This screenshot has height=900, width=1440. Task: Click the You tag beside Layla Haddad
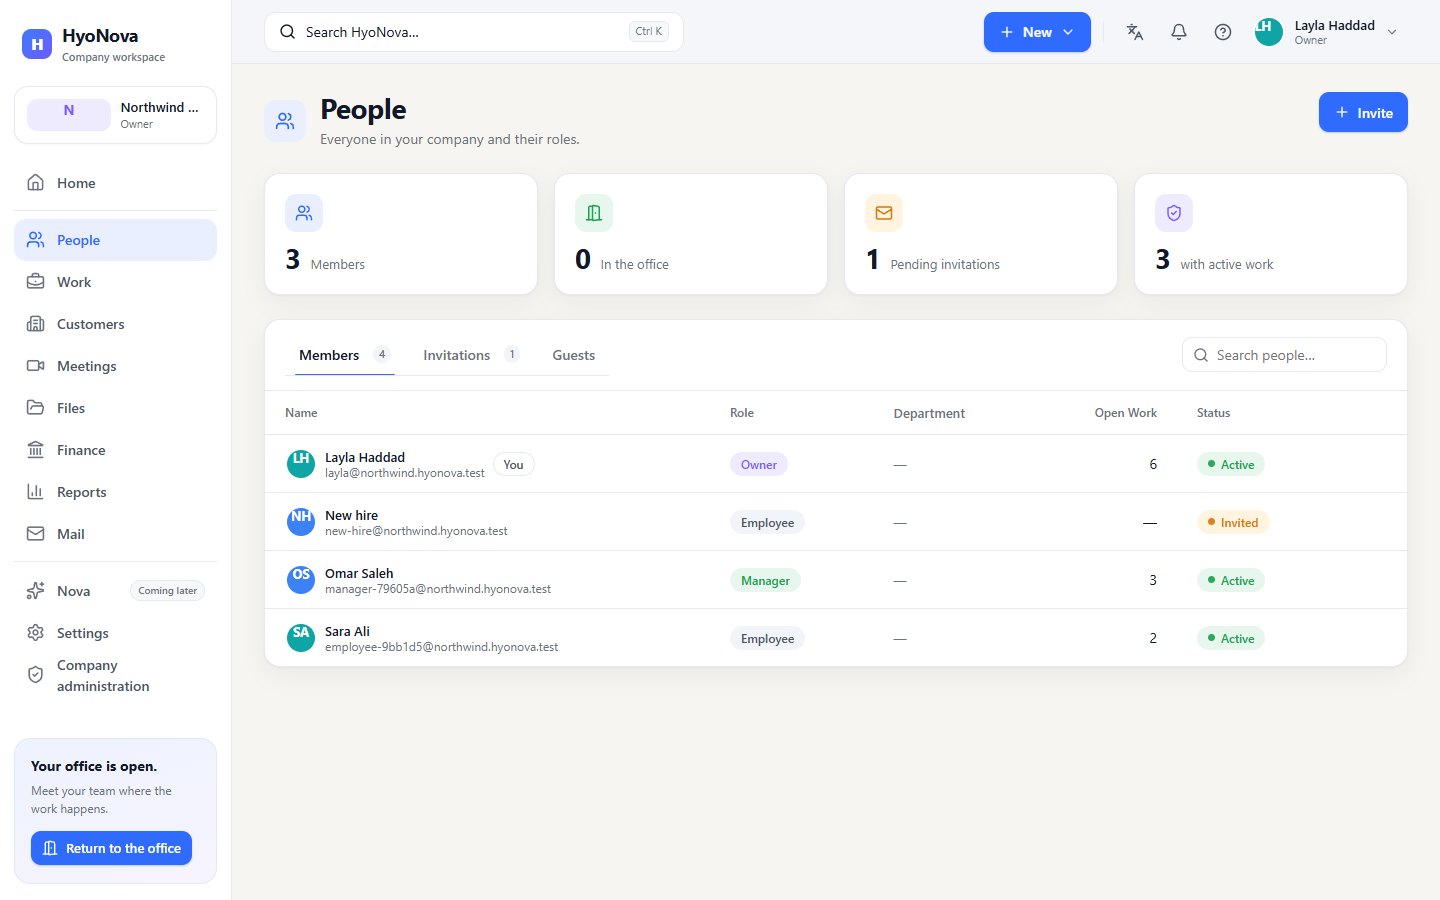click(x=514, y=464)
